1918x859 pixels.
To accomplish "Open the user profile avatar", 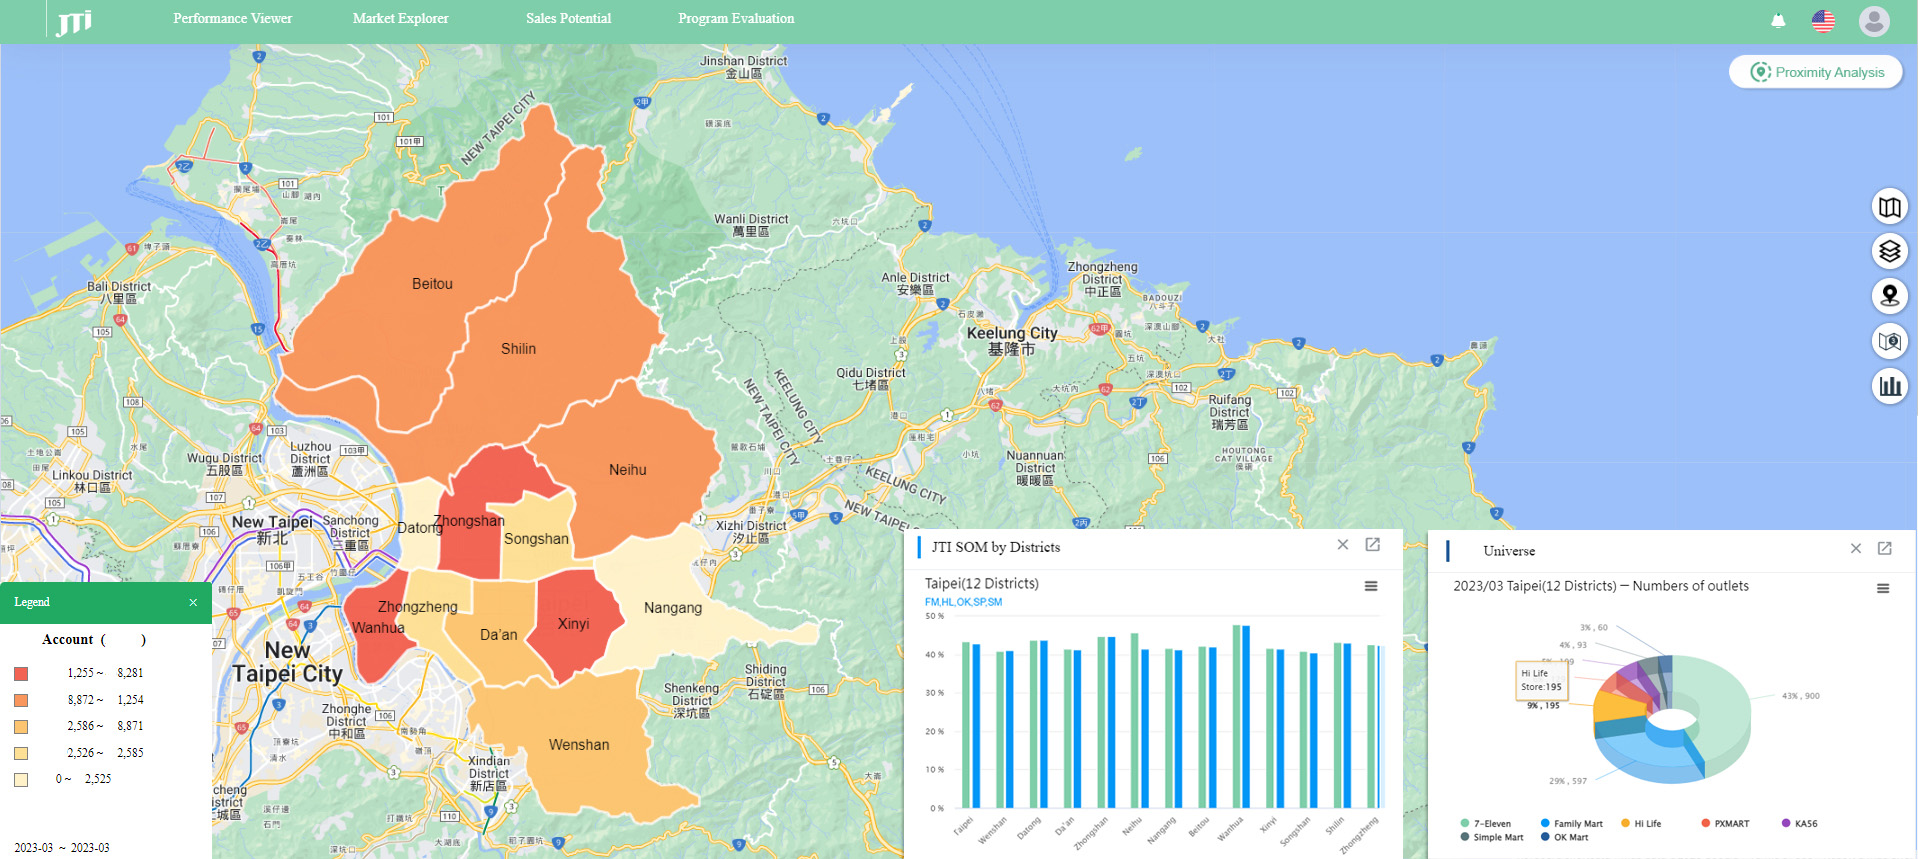I will pos(1873,20).
